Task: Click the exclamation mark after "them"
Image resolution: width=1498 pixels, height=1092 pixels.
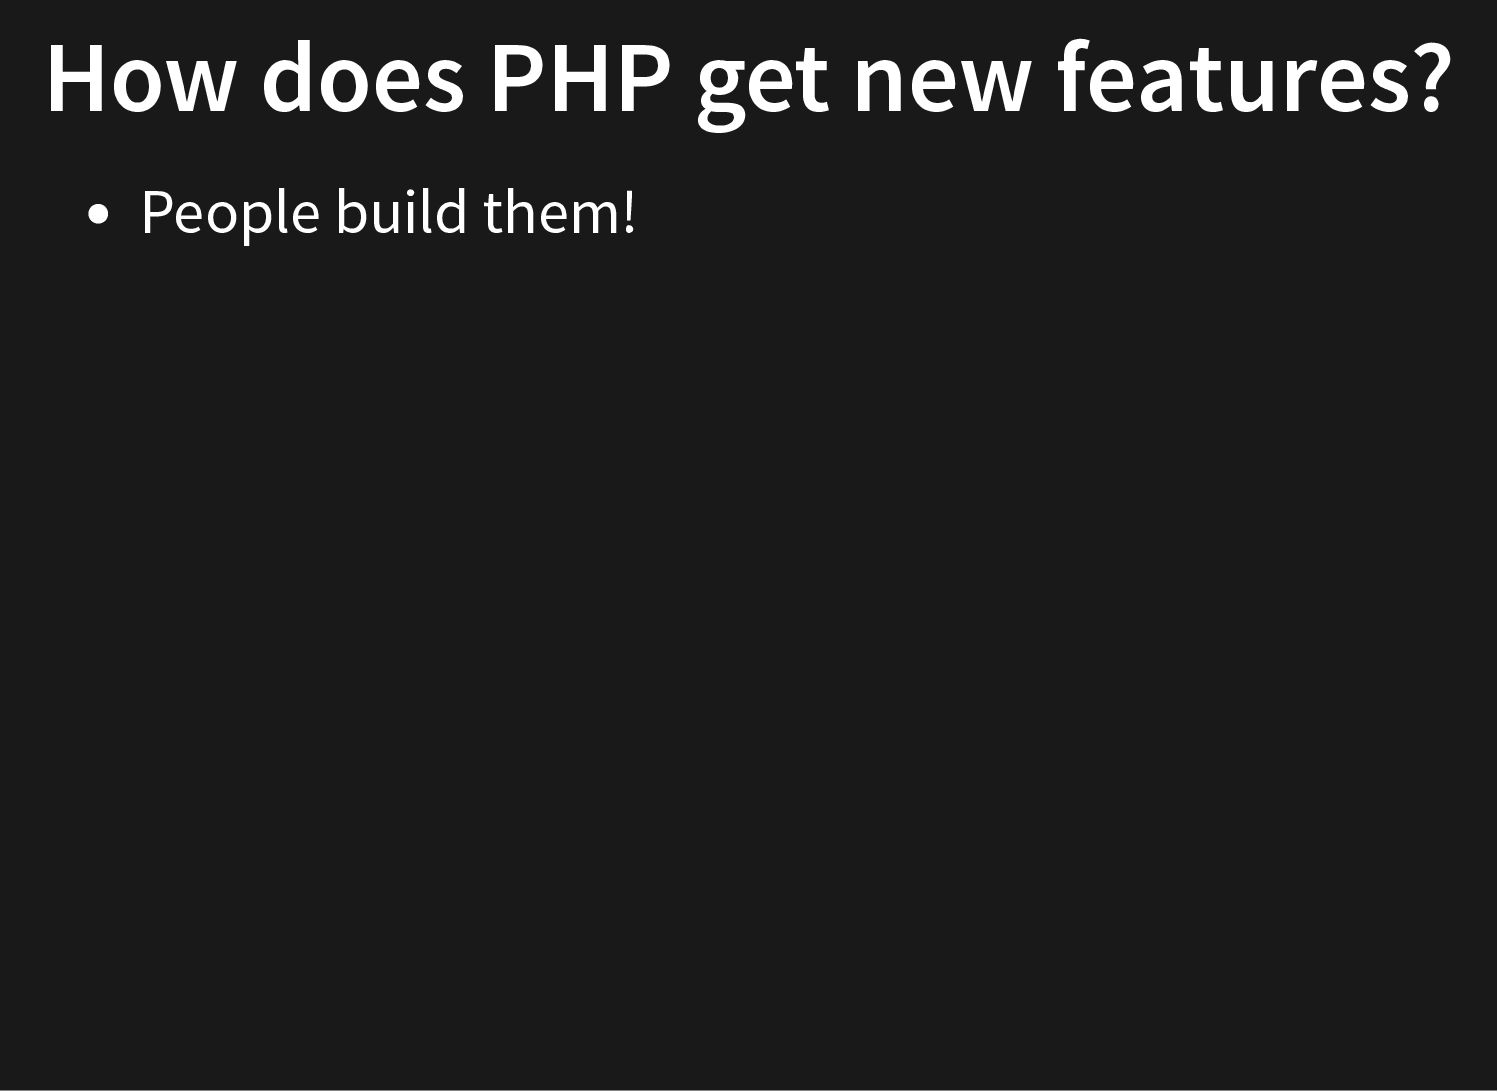Action: 629,212
